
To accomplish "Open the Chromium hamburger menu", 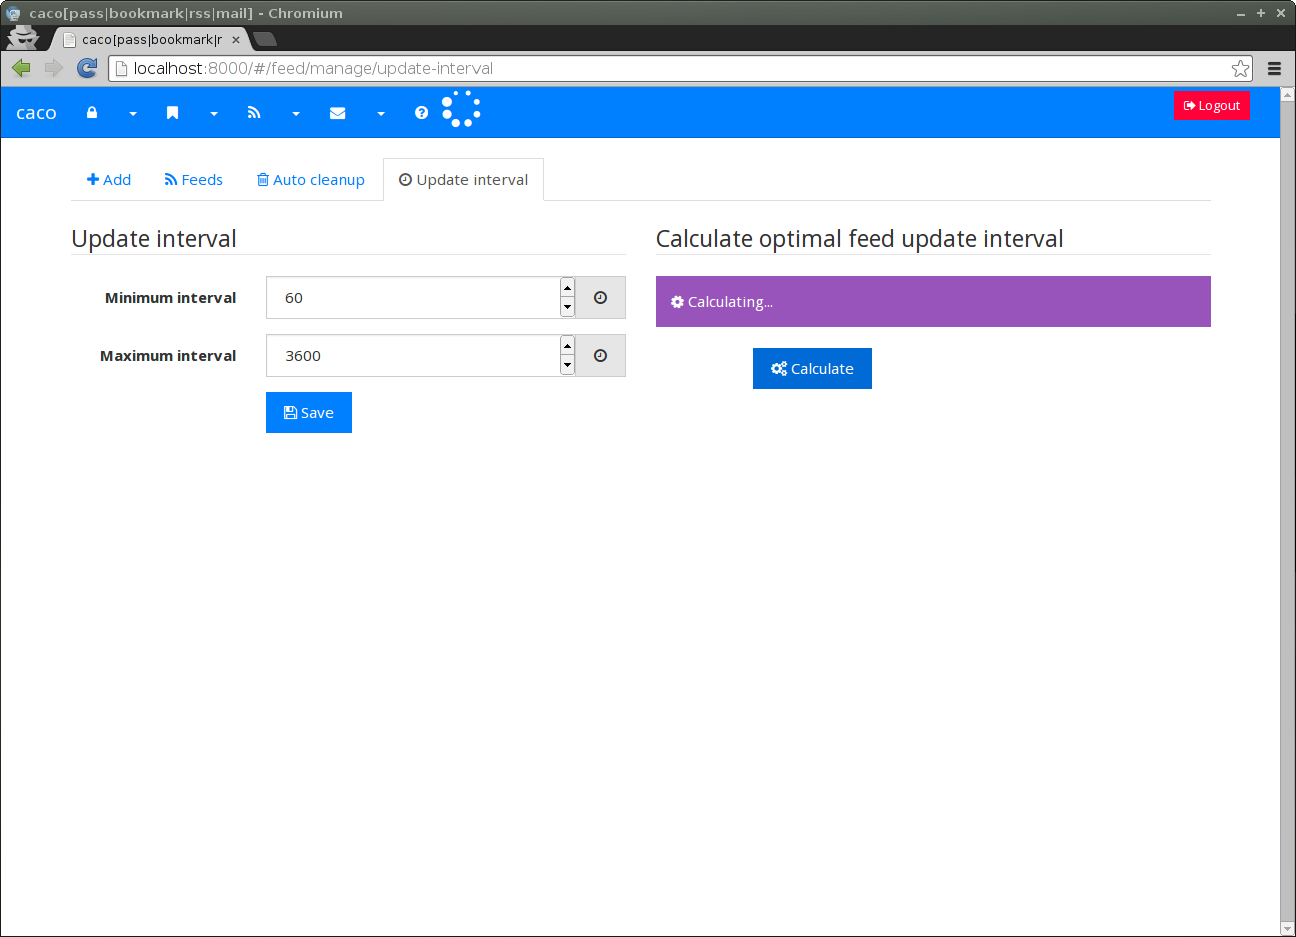I will [x=1274, y=69].
